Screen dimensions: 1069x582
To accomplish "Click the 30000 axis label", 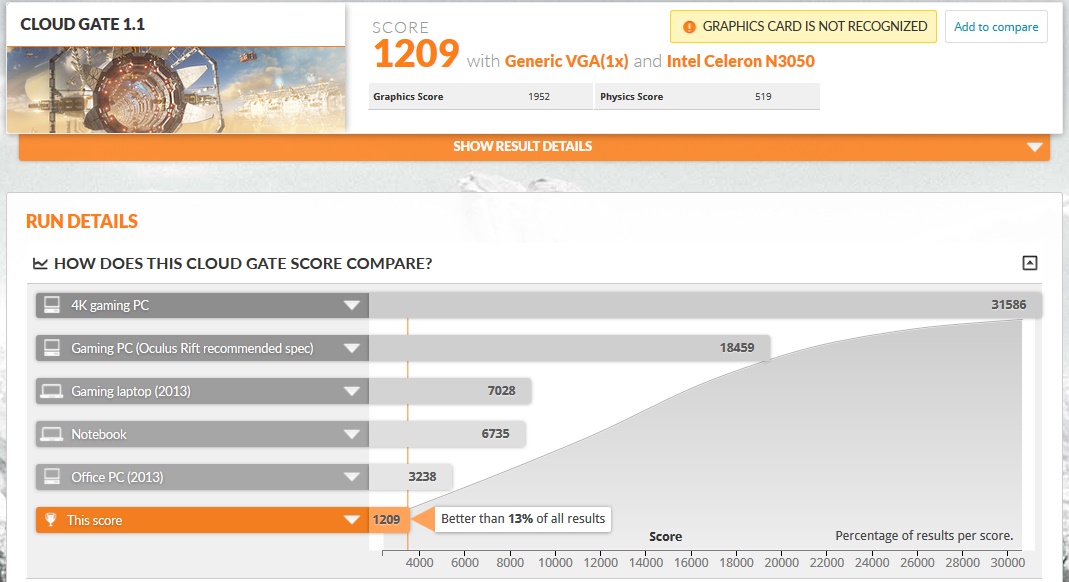I will (x=1008, y=563).
